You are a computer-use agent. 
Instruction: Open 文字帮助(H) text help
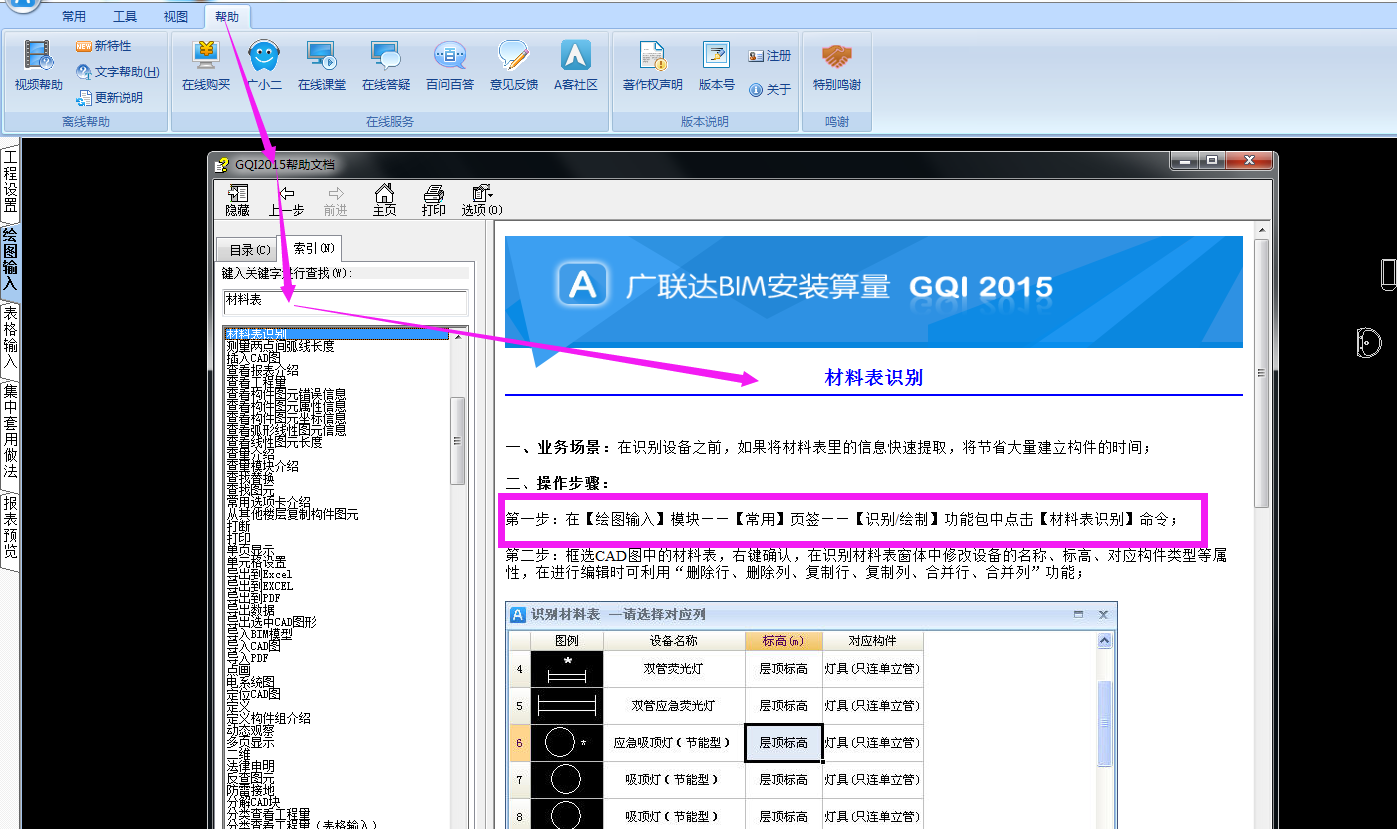click(x=118, y=72)
